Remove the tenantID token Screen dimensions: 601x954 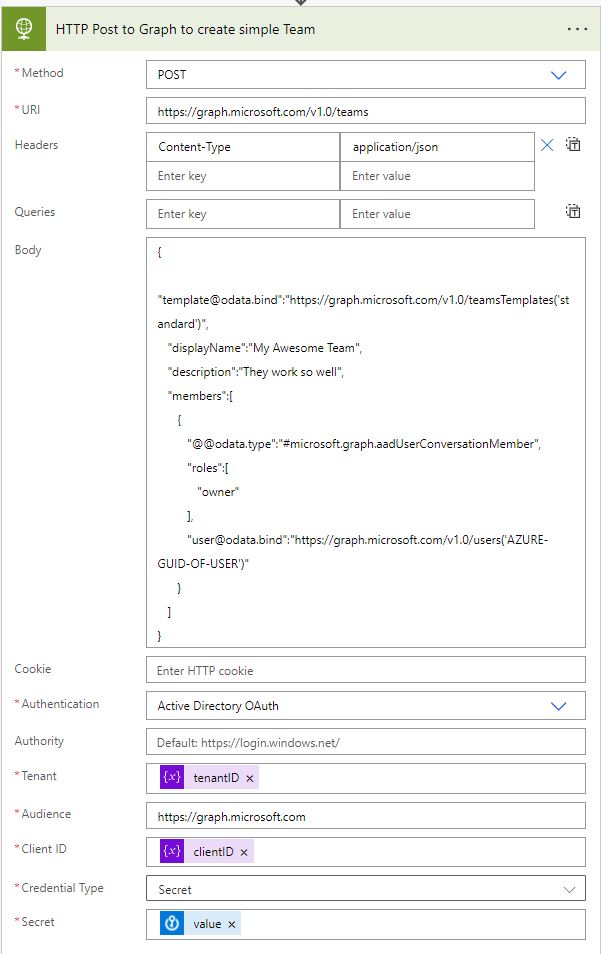(x=249, y=778)
